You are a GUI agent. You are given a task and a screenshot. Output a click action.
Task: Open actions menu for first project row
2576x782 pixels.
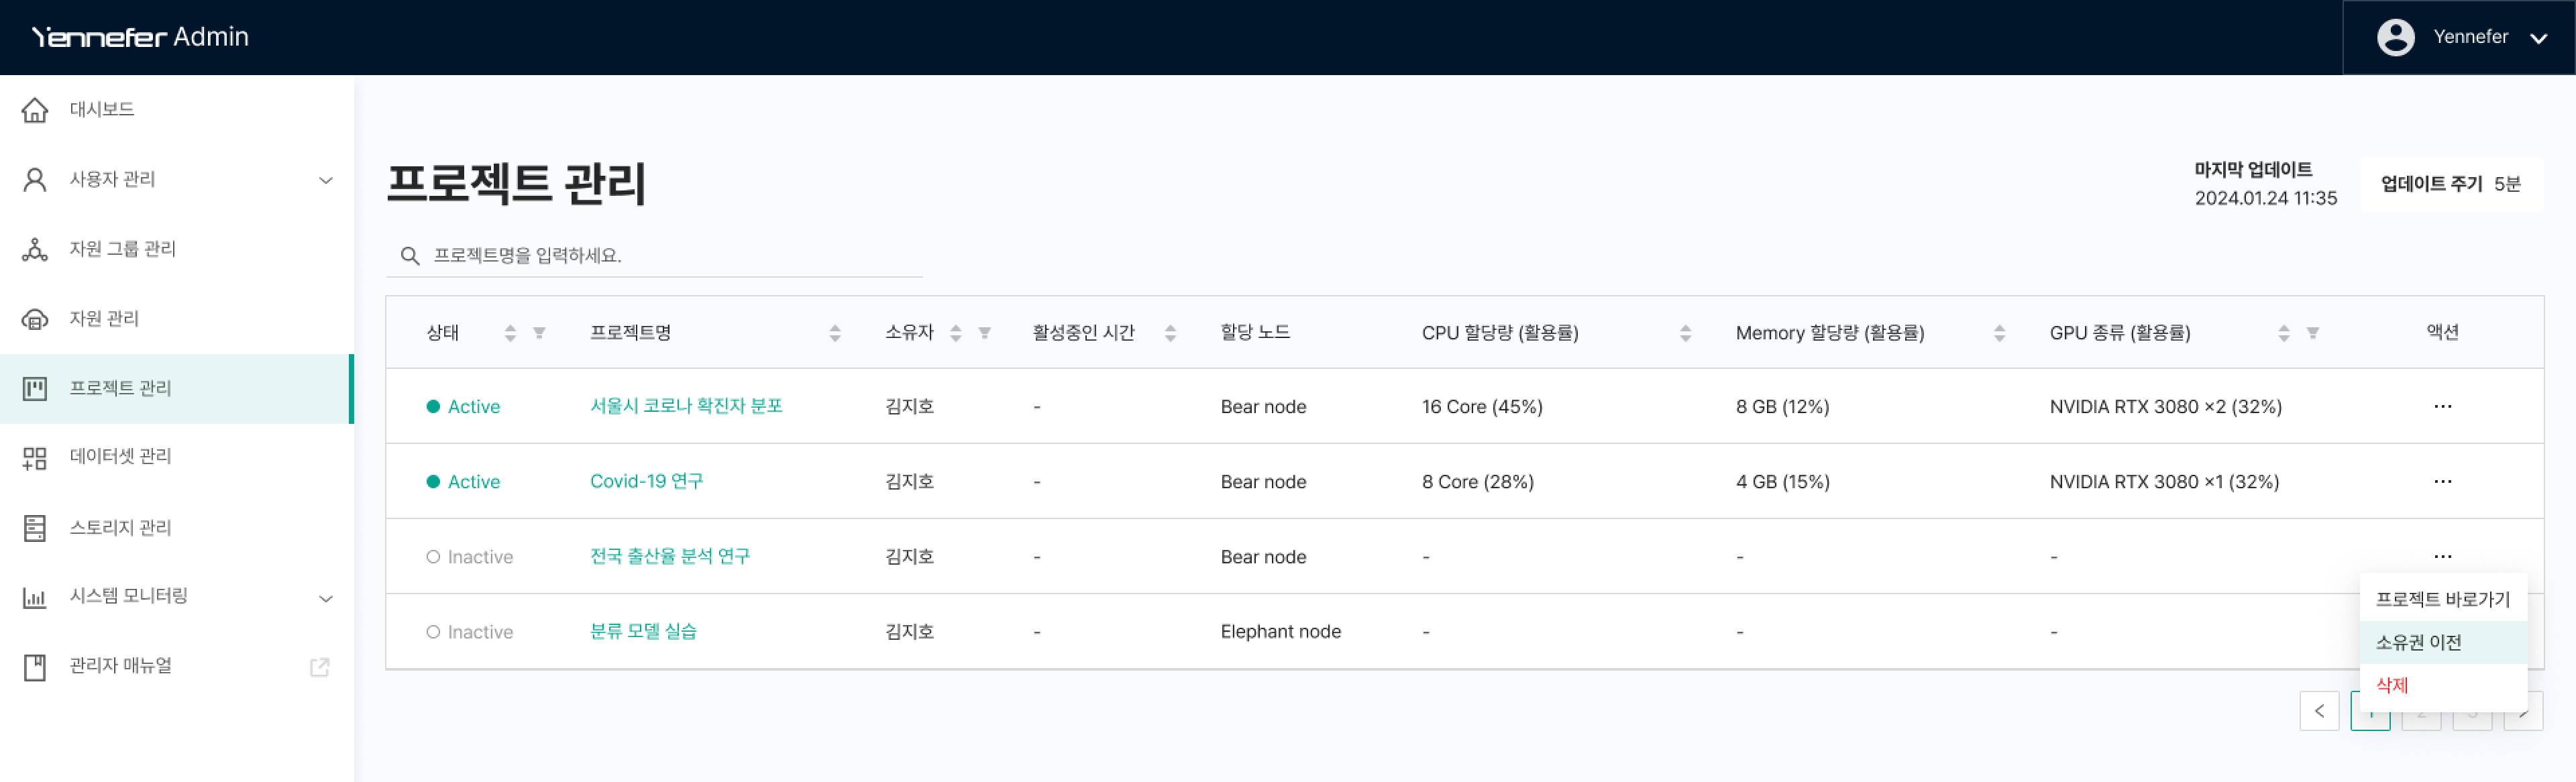[x=2442, y=406]
